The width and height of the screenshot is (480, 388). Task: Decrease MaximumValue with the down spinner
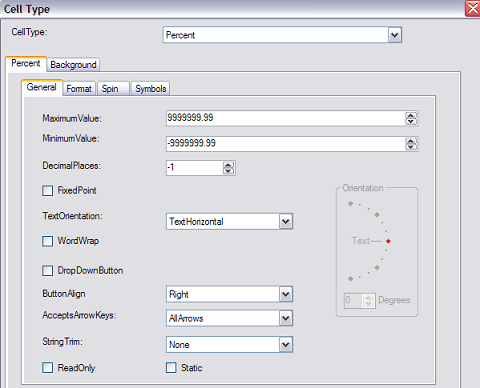(x=411, y=121)
